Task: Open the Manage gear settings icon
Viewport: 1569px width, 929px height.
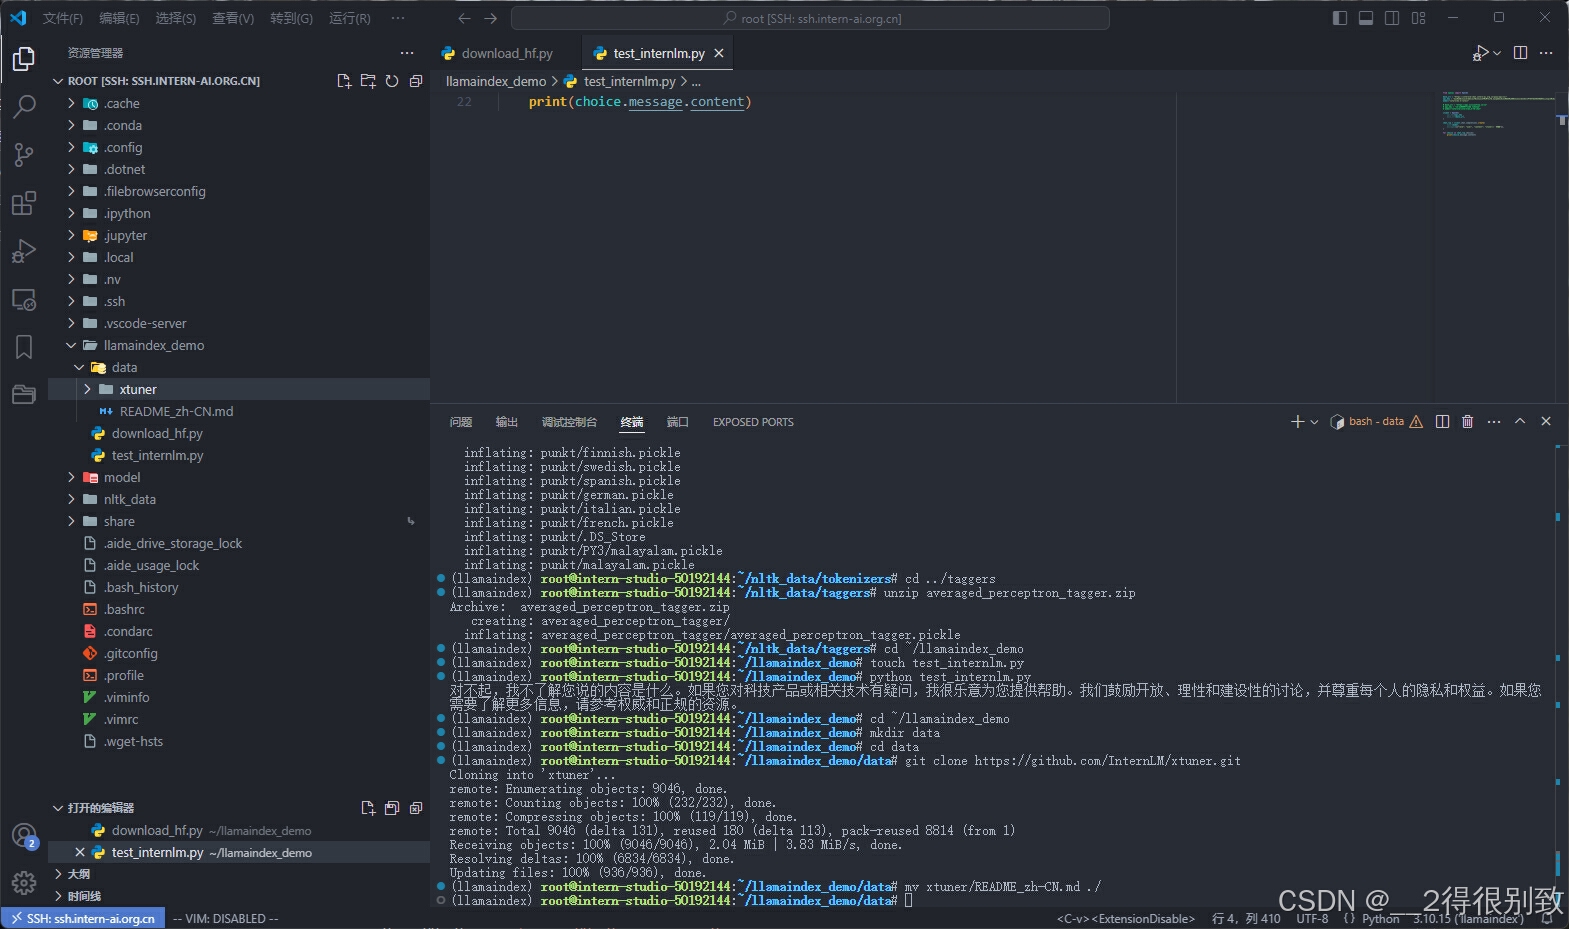Action: click(x=24, y=883)
